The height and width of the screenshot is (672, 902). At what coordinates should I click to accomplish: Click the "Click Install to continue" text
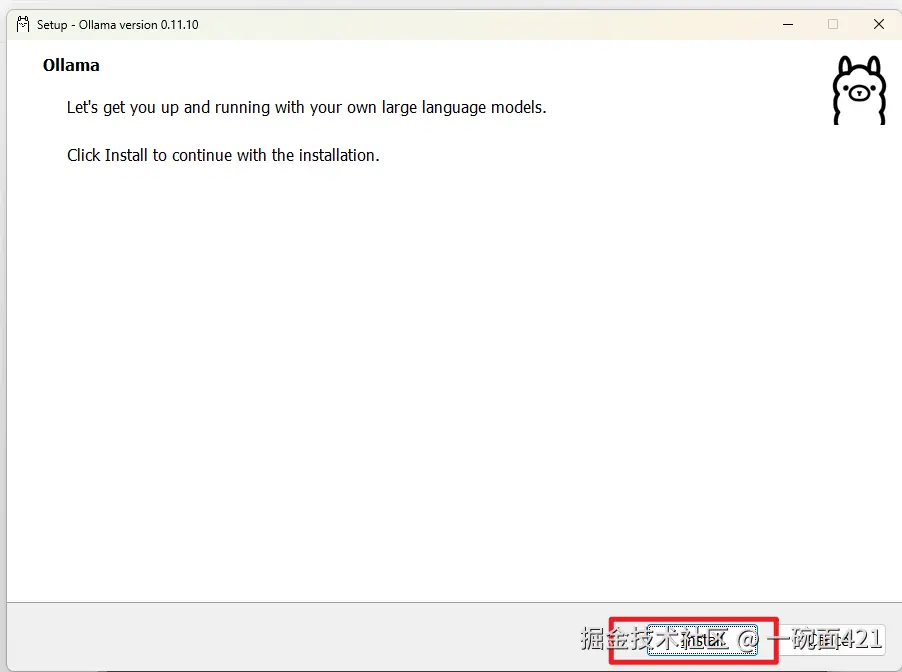click(x=223, y=155)
